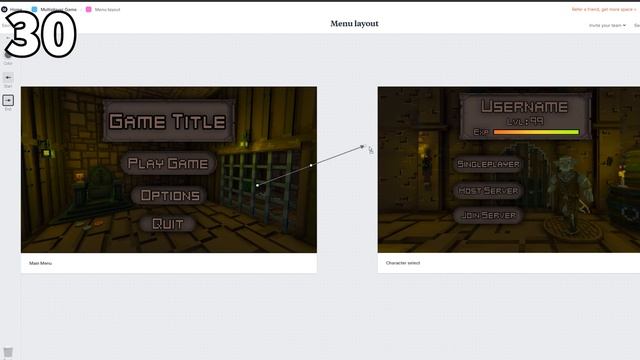640x360 pixels.
Task: Click the pink Menu layout board icon
Action: pyautogui.click(x=89, y=9)
